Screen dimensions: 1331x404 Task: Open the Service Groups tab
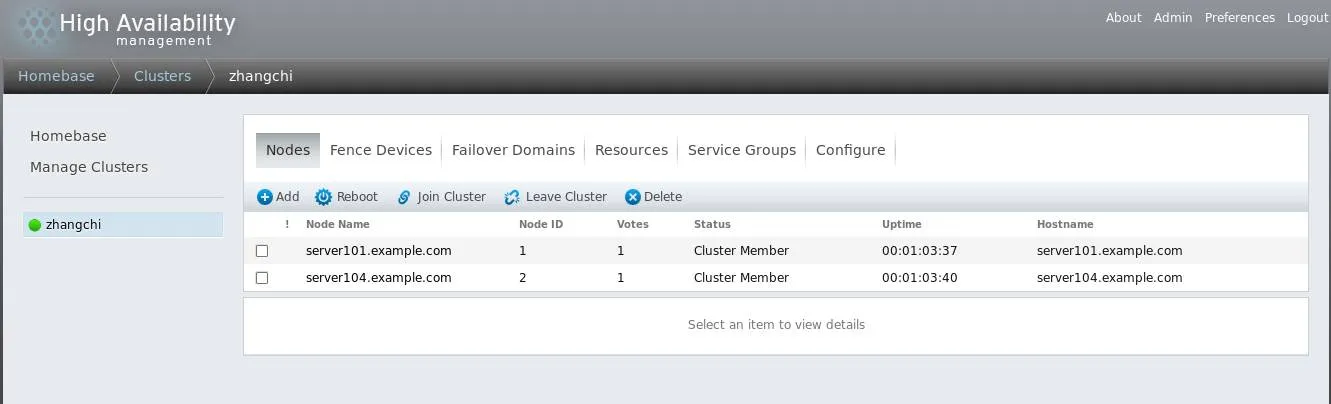(742, 150)
